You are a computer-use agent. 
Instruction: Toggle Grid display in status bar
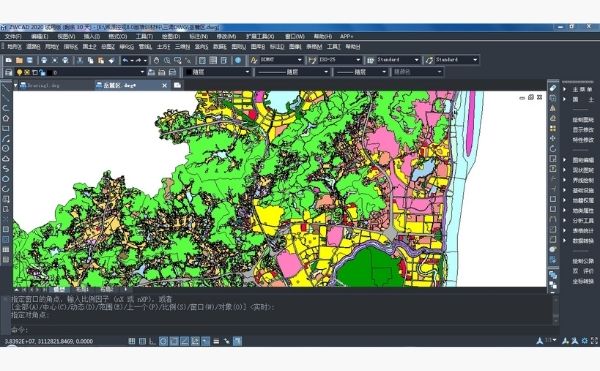(x=142, y=341)
